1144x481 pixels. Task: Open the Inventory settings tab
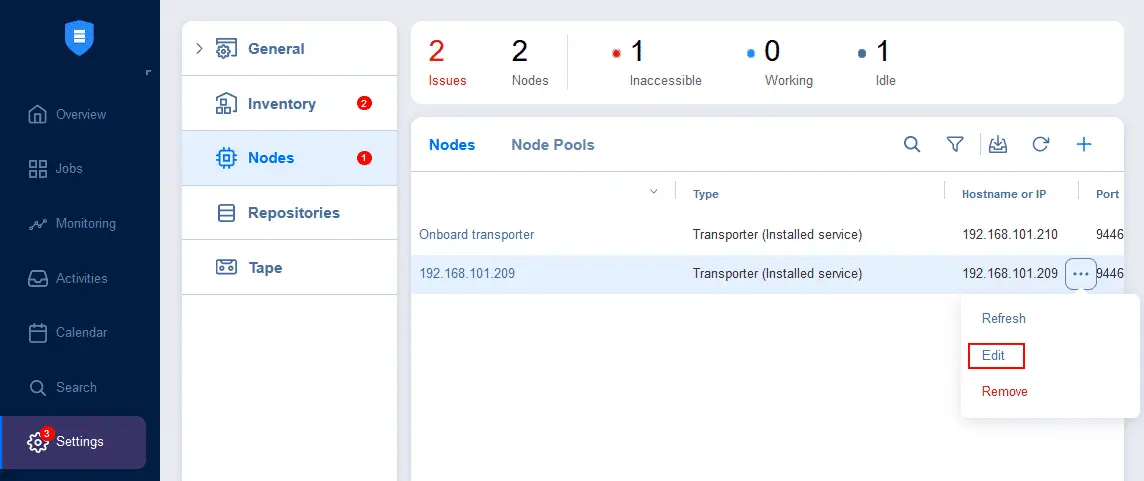pos(290,104)
